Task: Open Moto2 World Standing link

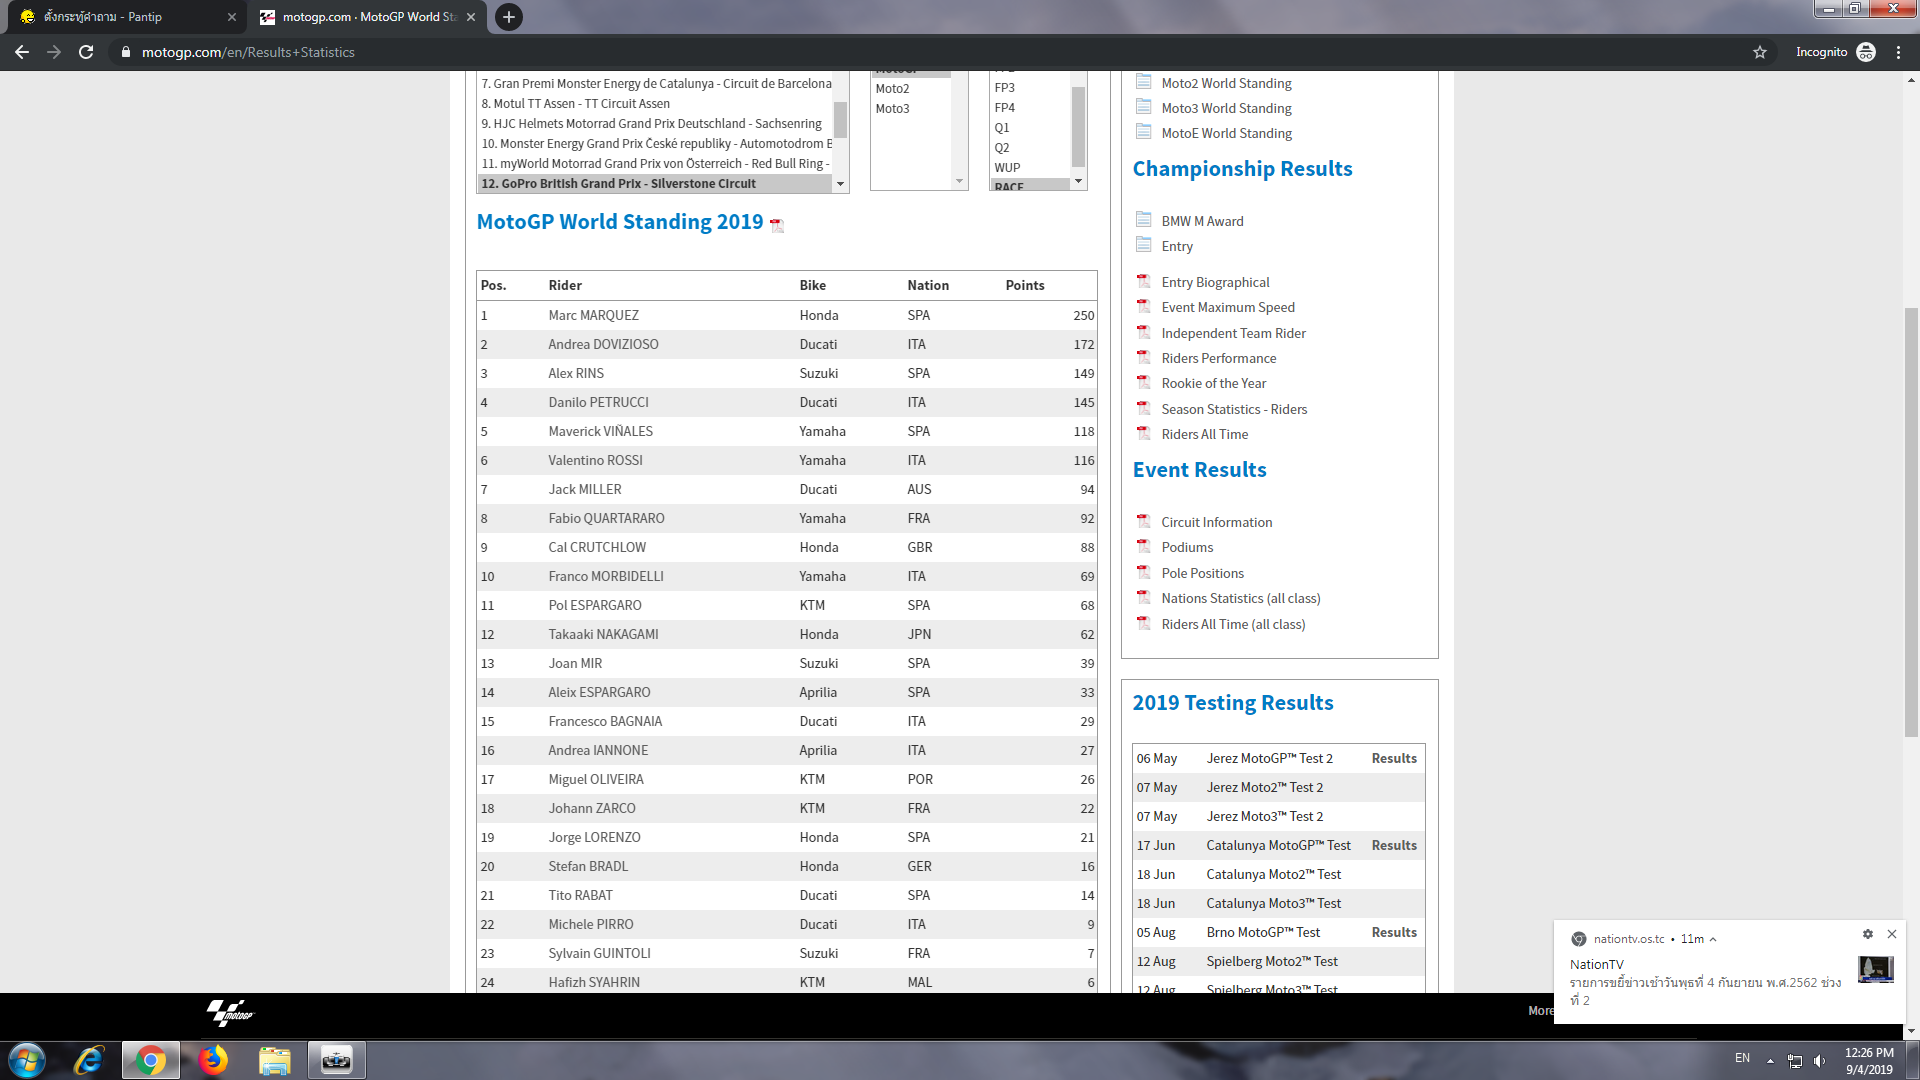Action: coord(1226,83)
